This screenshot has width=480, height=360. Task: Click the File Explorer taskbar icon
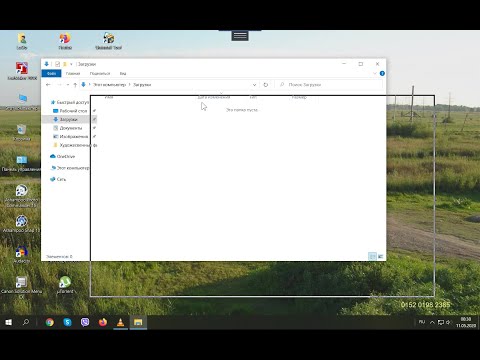[138, 322]
